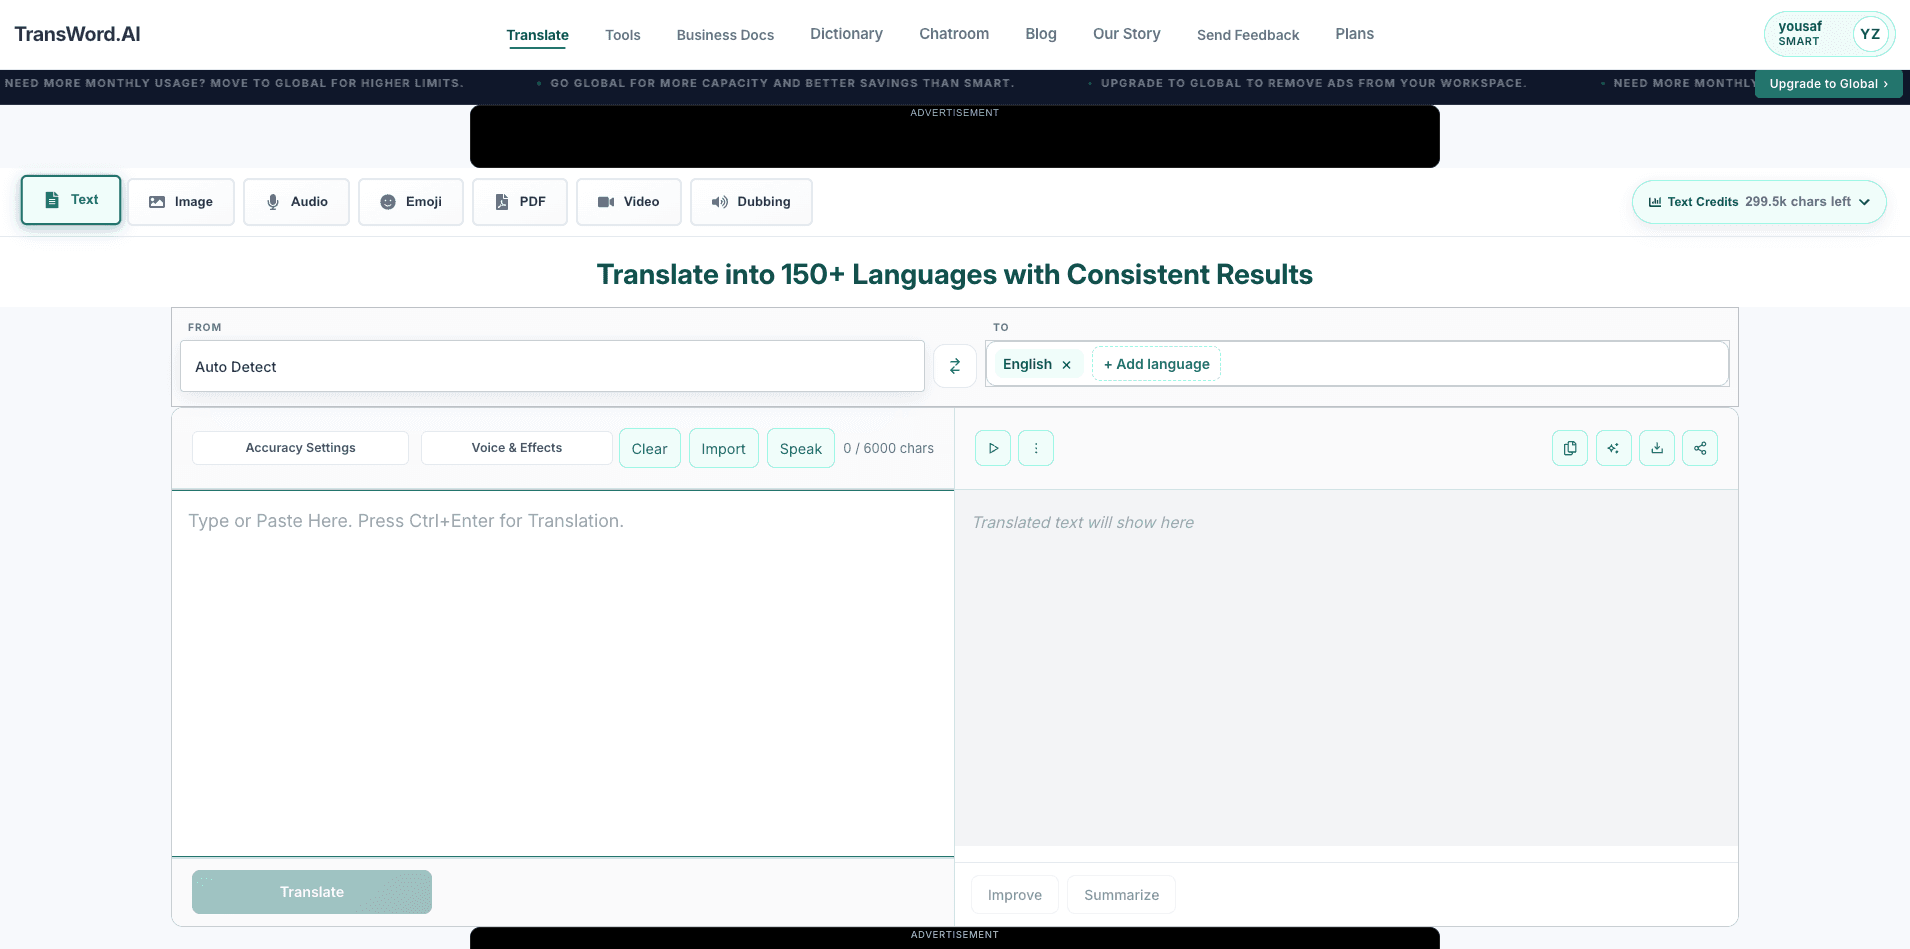Add another target language
This screenshot has height=949, width=1910.
(1156, 364)
